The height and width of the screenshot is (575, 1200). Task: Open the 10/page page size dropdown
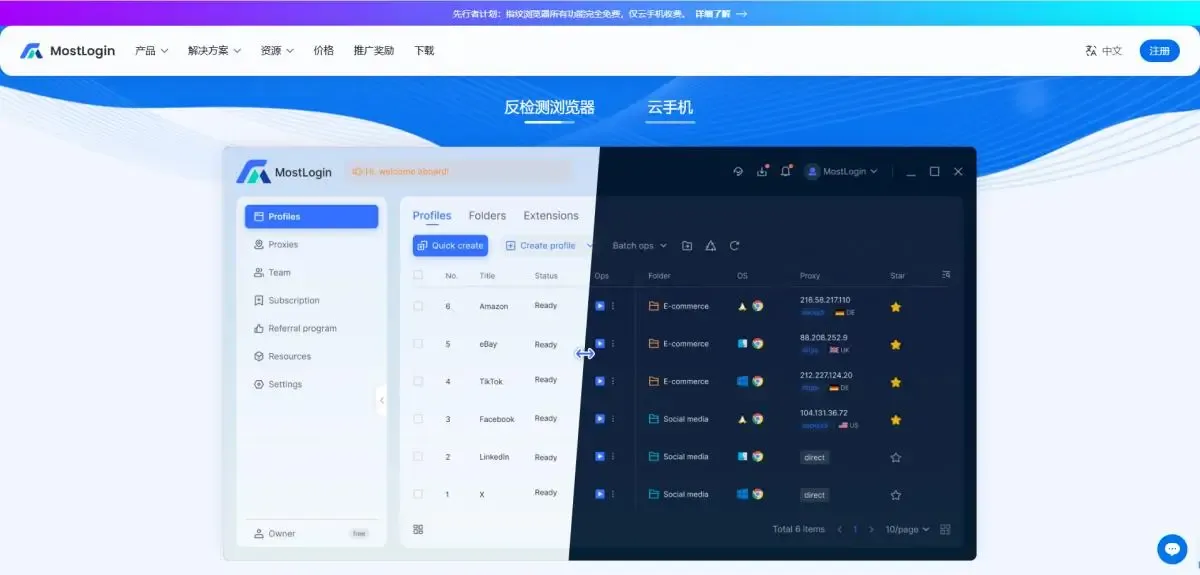coord(908,529)
